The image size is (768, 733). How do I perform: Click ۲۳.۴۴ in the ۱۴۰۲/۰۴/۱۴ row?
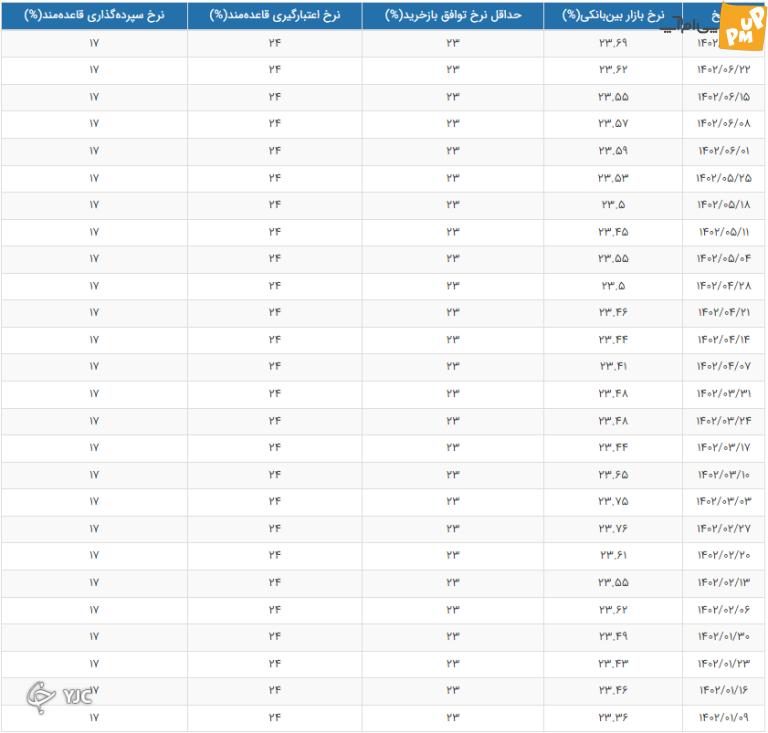pyautogui.click(x=613, y=340)
